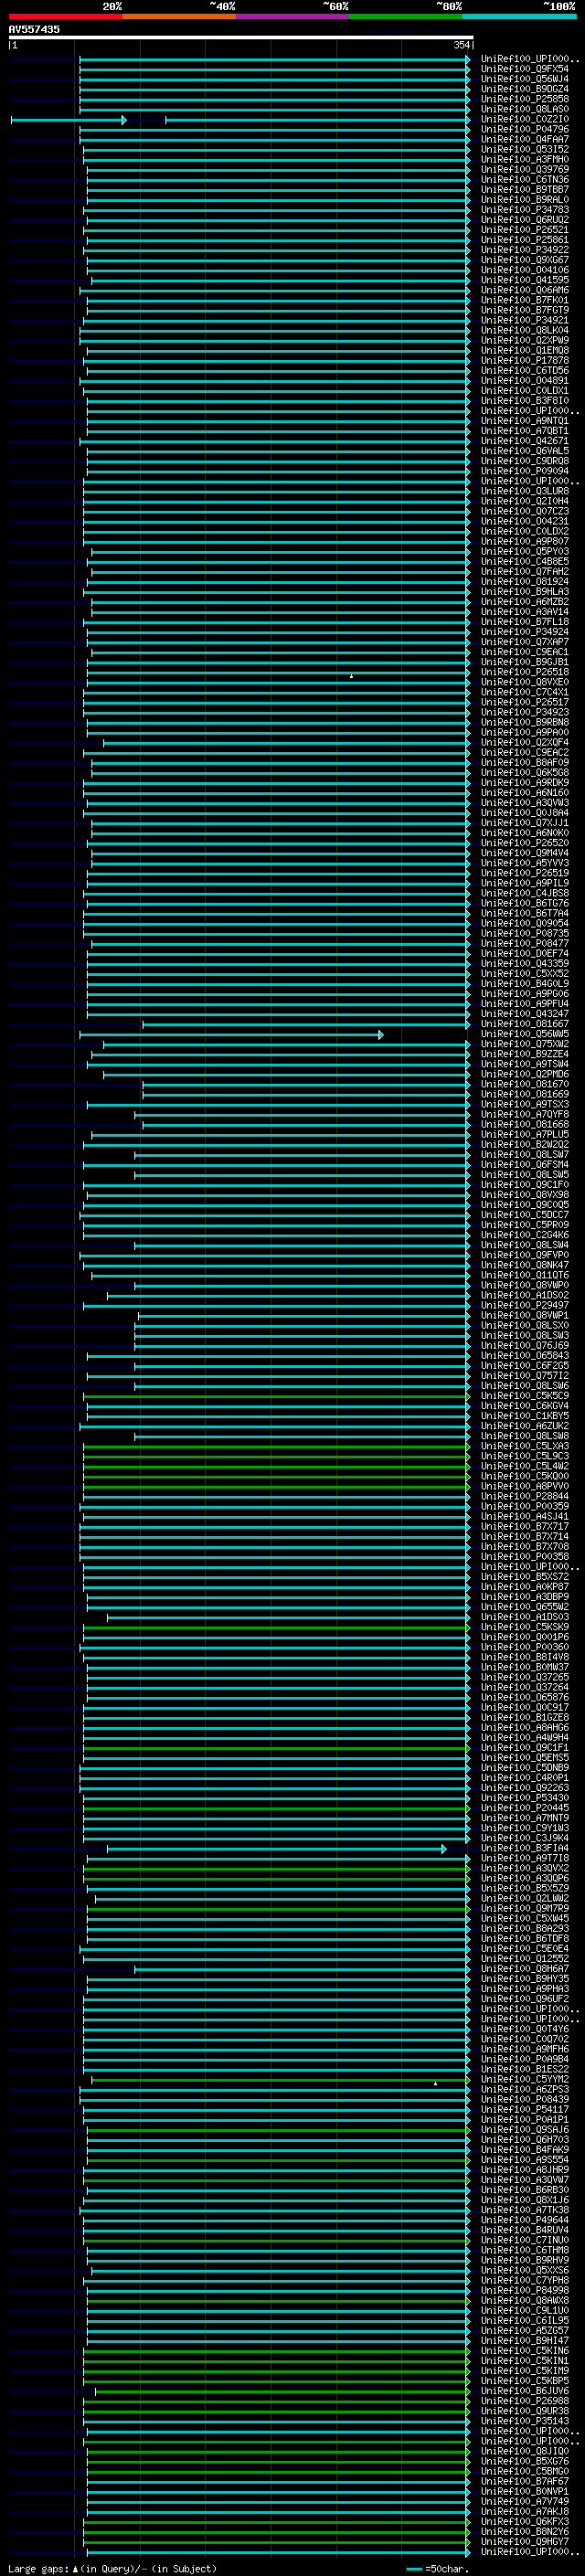
Task: Open hit UniRef100_C0Z2I0
Action: [x=525, y=119]
